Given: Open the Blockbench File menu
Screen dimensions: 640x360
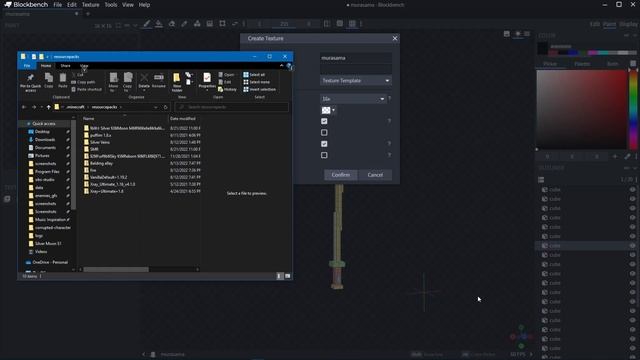Looking at the screenshot, I should tap(58, 5).
